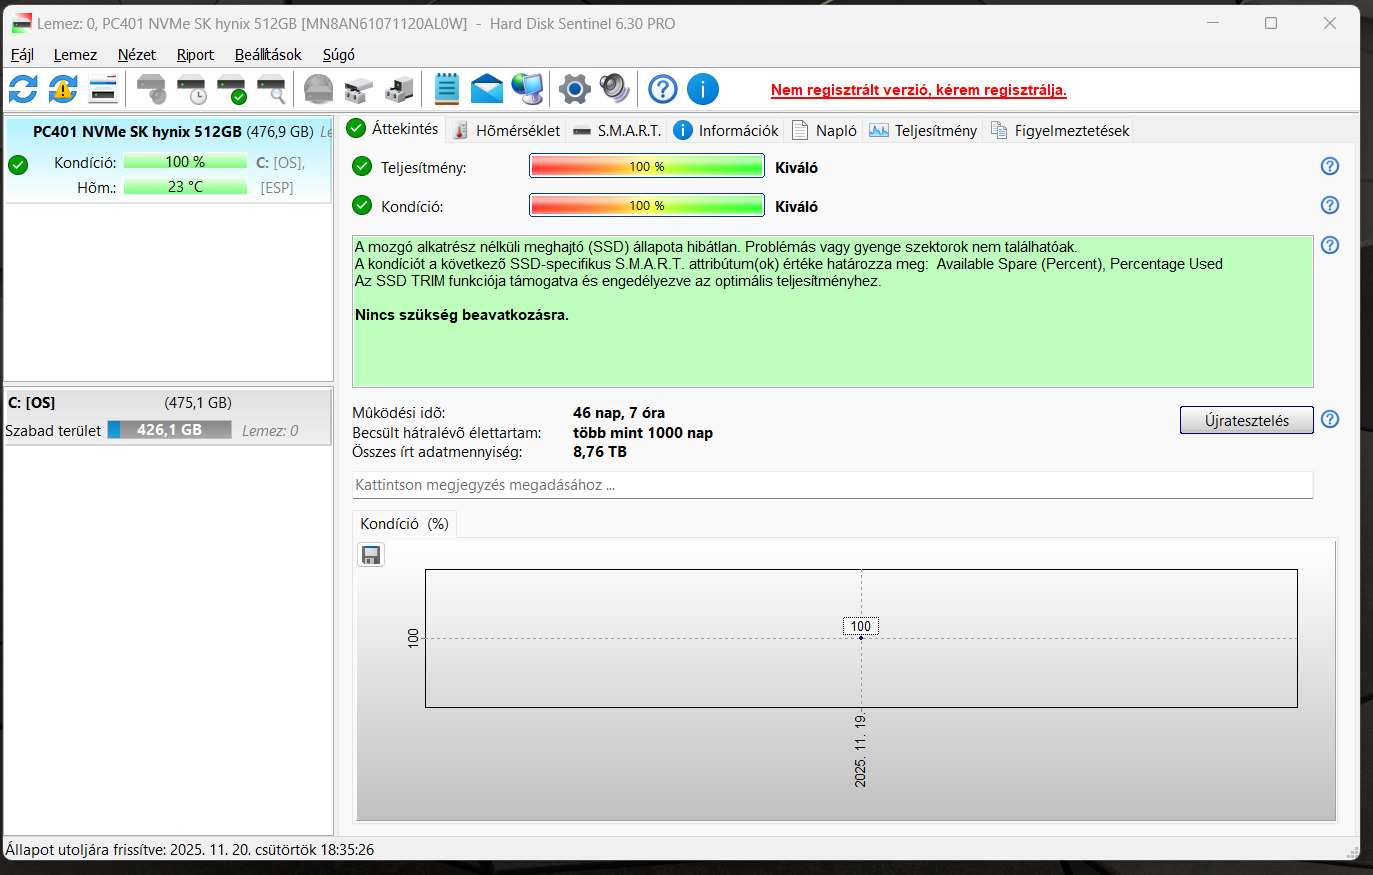Click the green check icon beside Teljesítmény

(362, 166)
